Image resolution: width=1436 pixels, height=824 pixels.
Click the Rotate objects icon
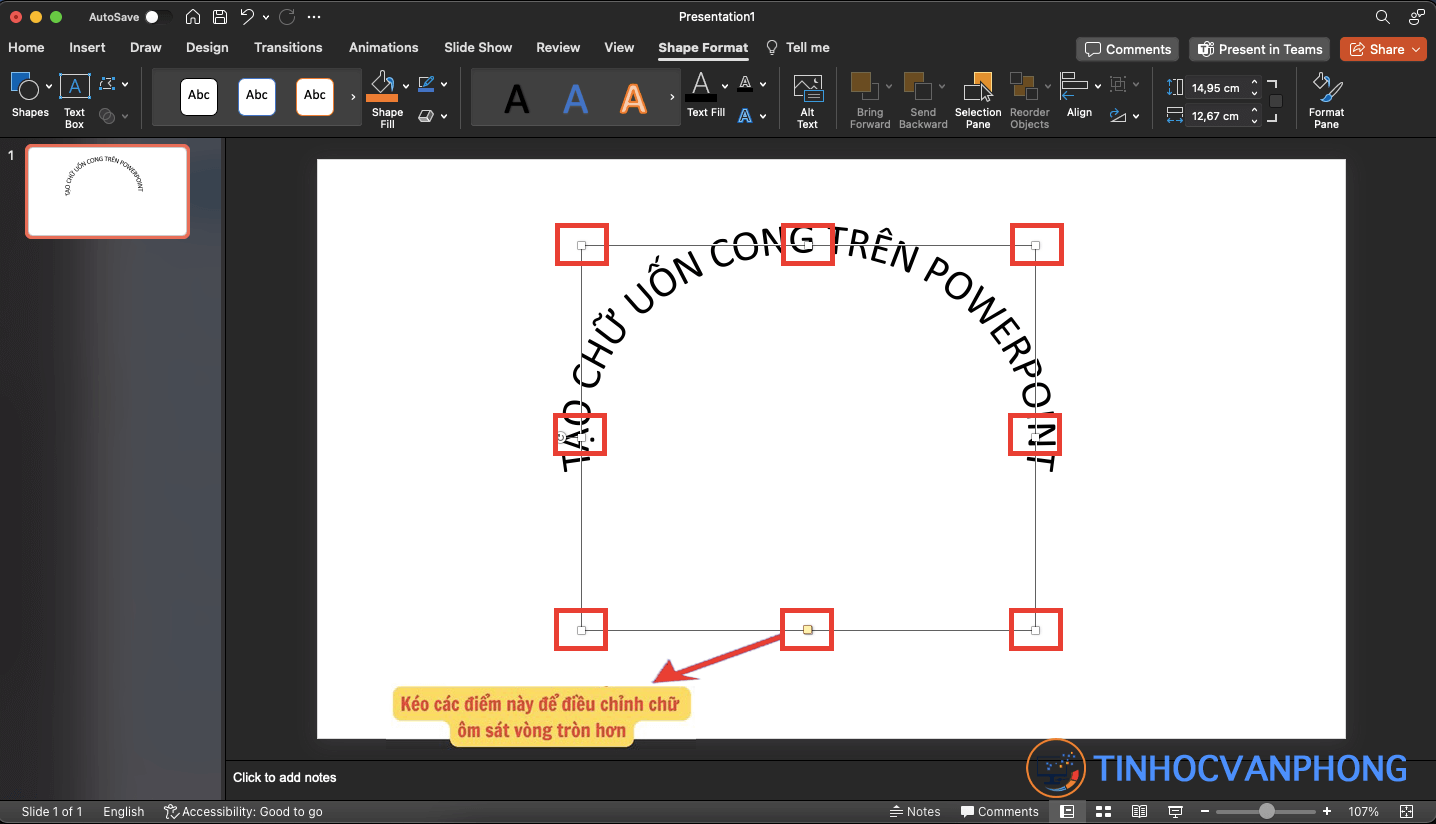[1119, 116]
